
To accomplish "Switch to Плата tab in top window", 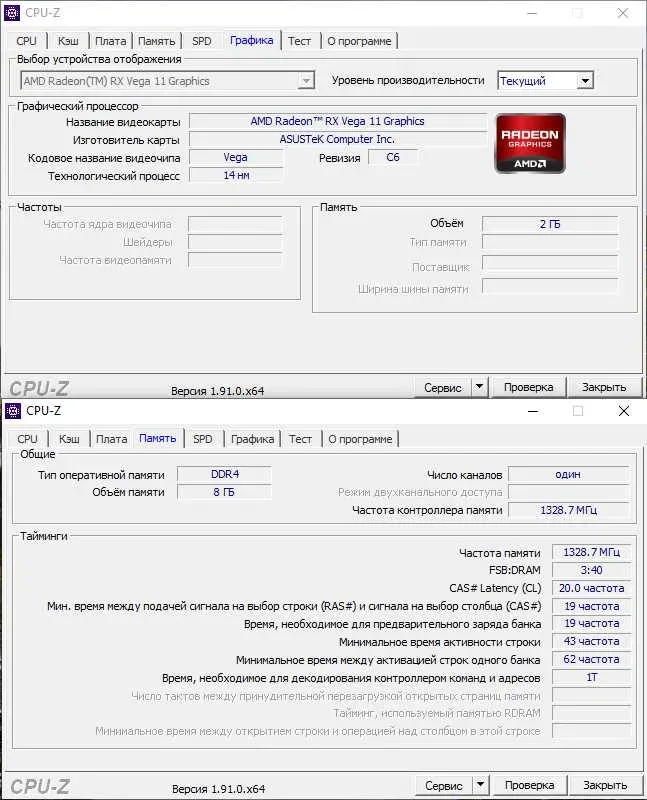I will coord(111,41).
